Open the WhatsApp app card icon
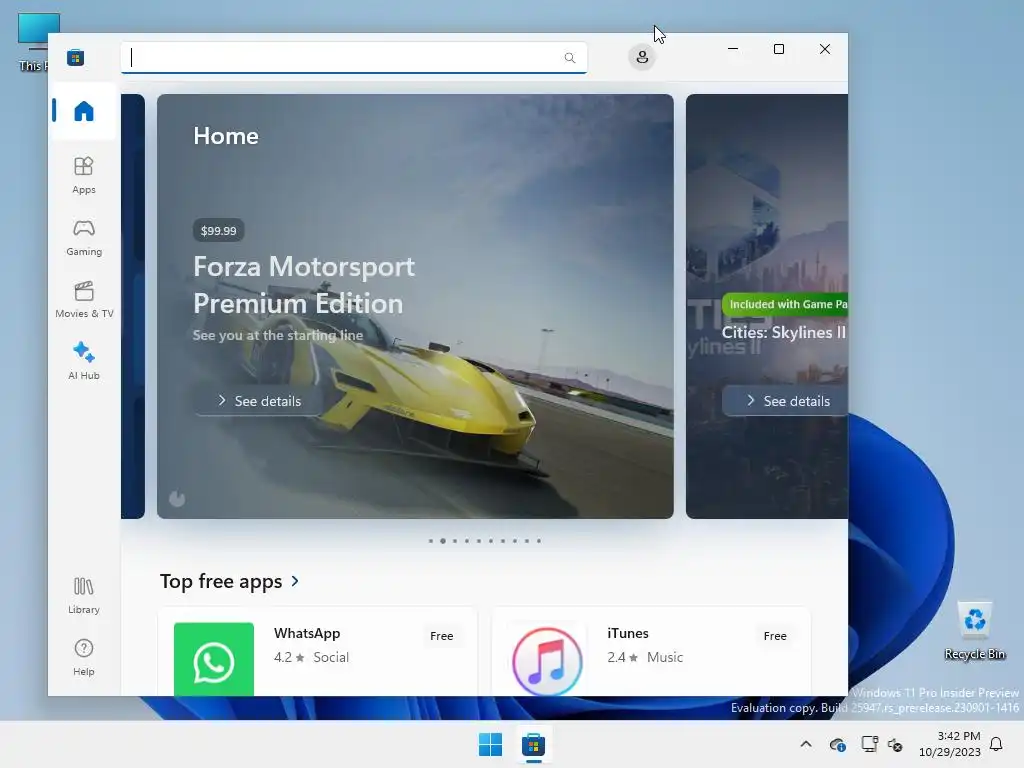 [214, 659]
